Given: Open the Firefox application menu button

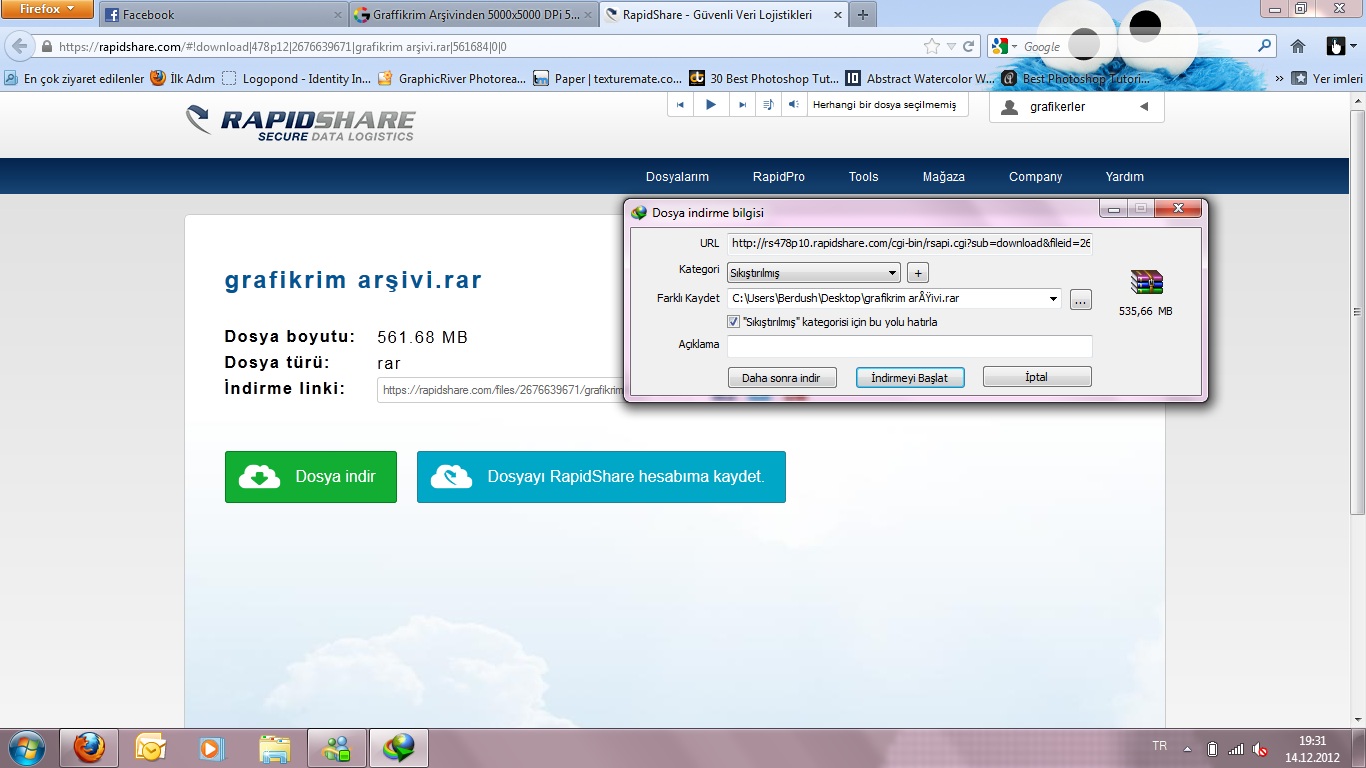Looking at the screenshot, I should 47,9.
